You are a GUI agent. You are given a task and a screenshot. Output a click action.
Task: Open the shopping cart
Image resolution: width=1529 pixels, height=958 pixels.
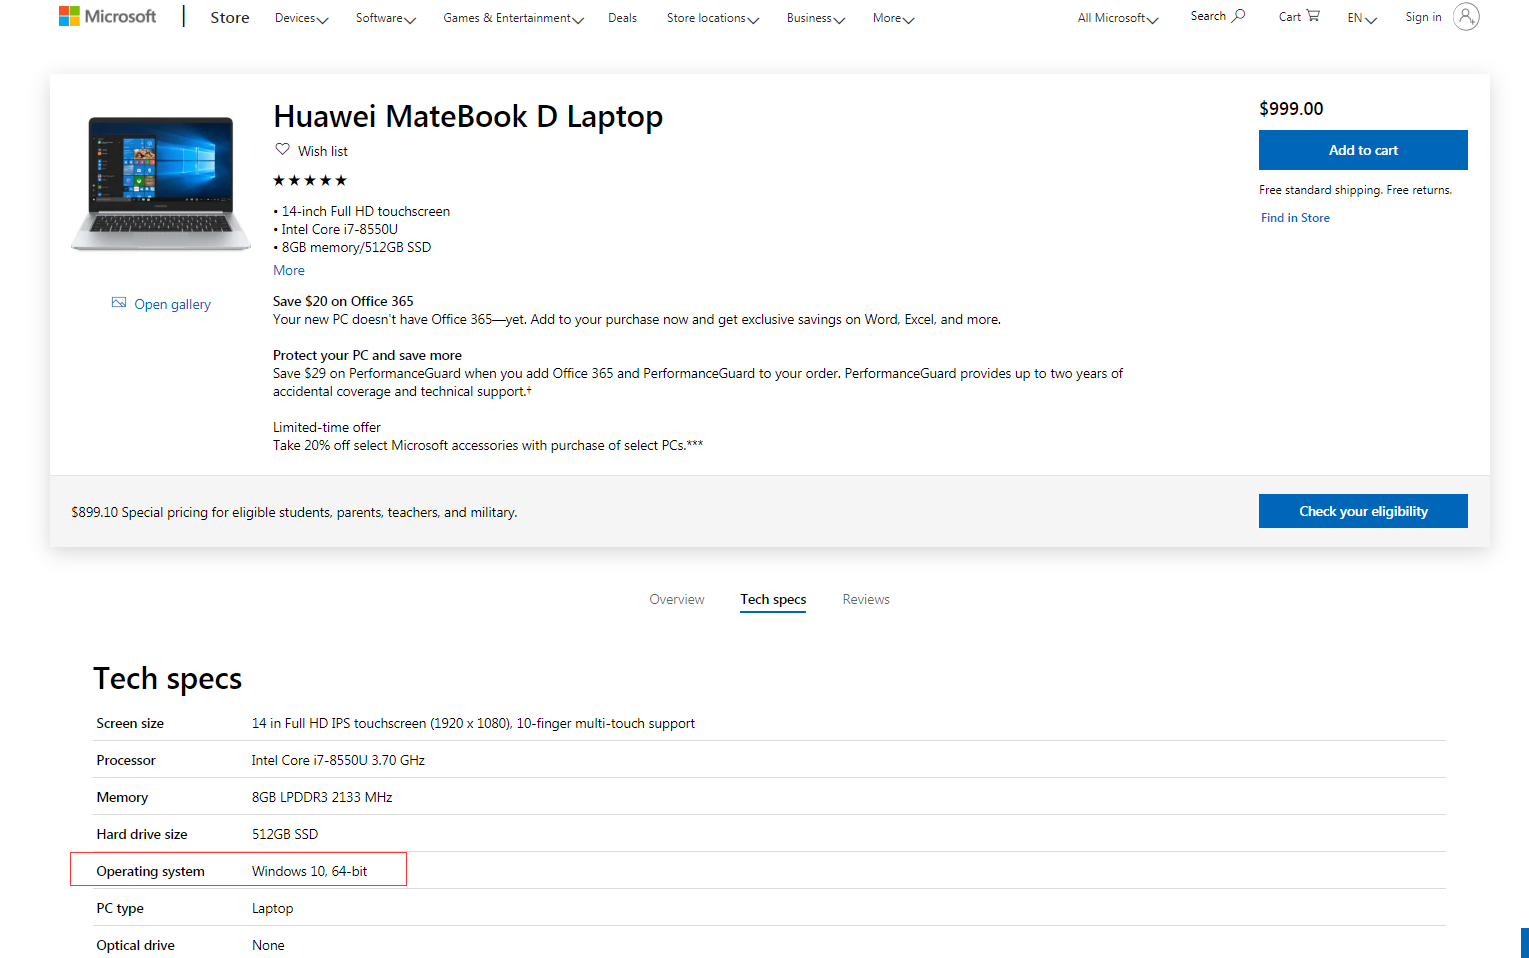coord(1299,16)
